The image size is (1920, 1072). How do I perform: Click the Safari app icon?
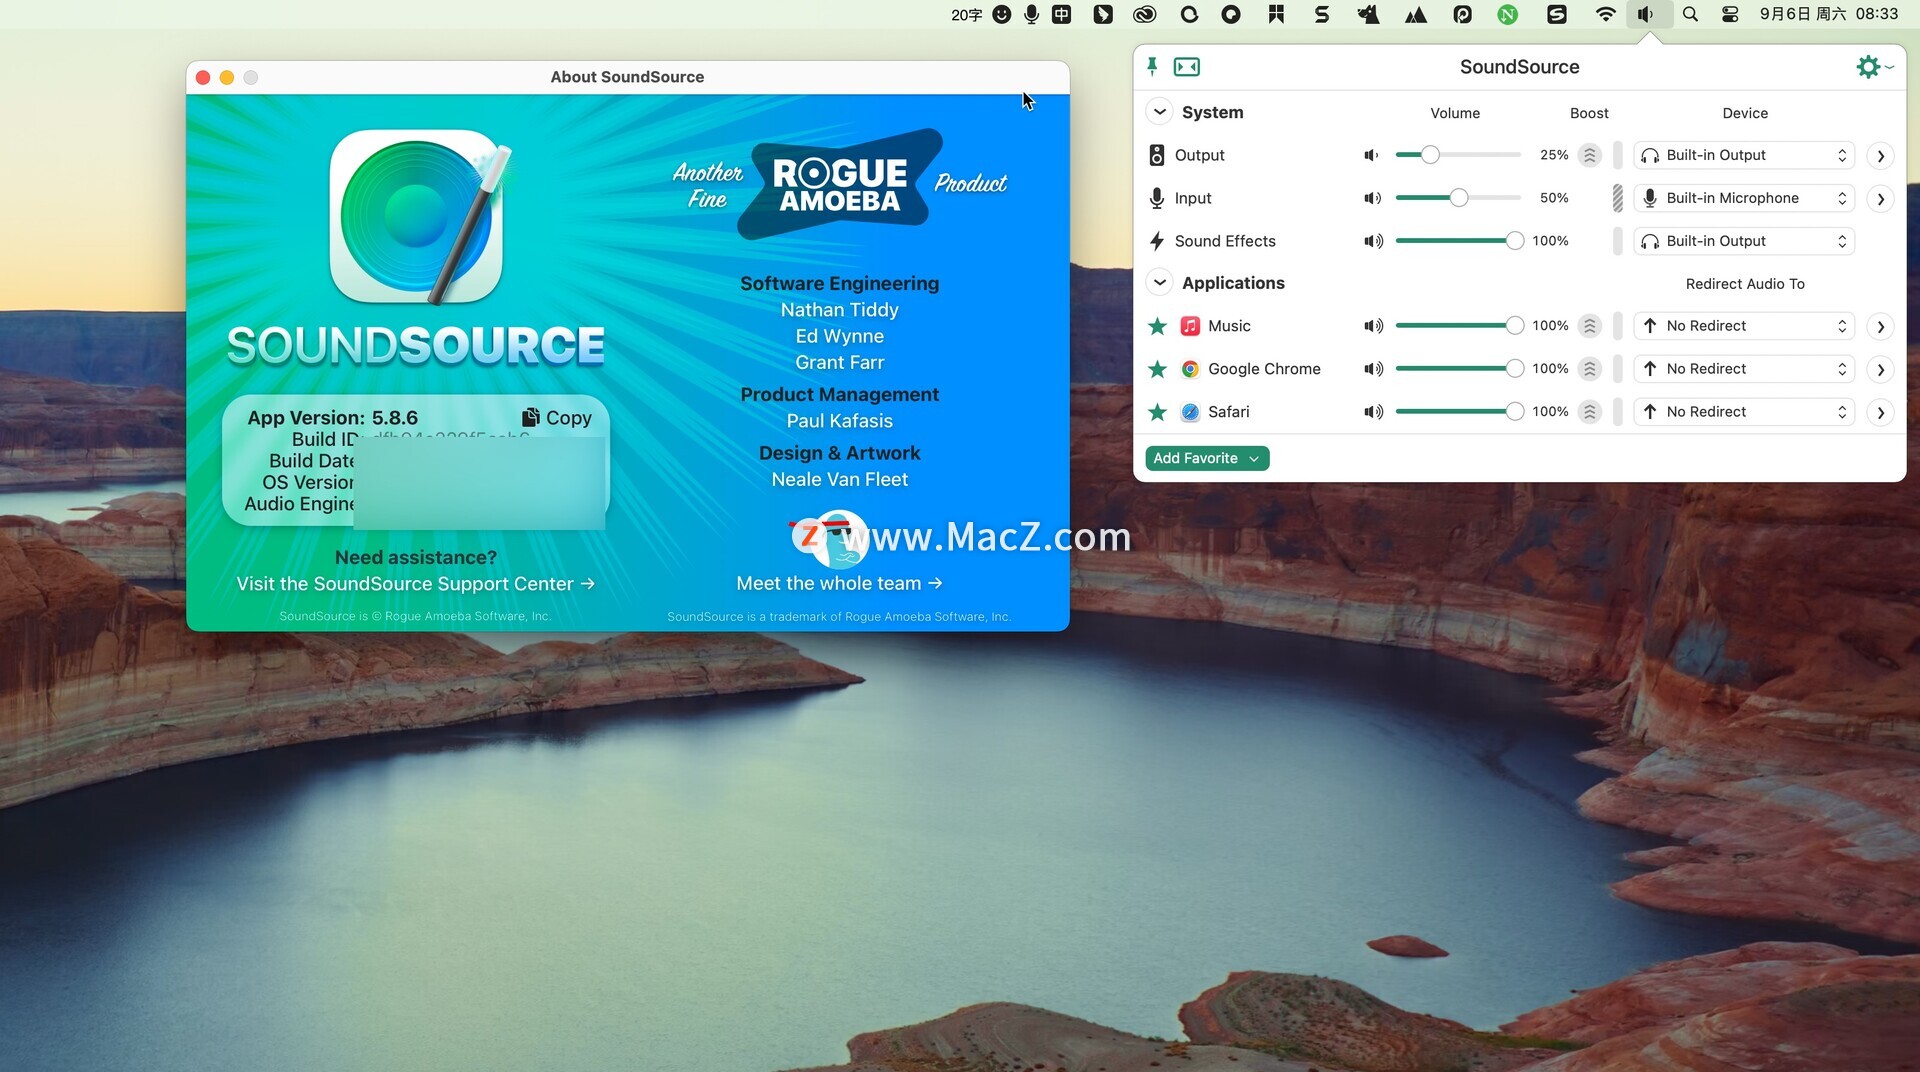pyautogui.click(x=1190, y=412)
